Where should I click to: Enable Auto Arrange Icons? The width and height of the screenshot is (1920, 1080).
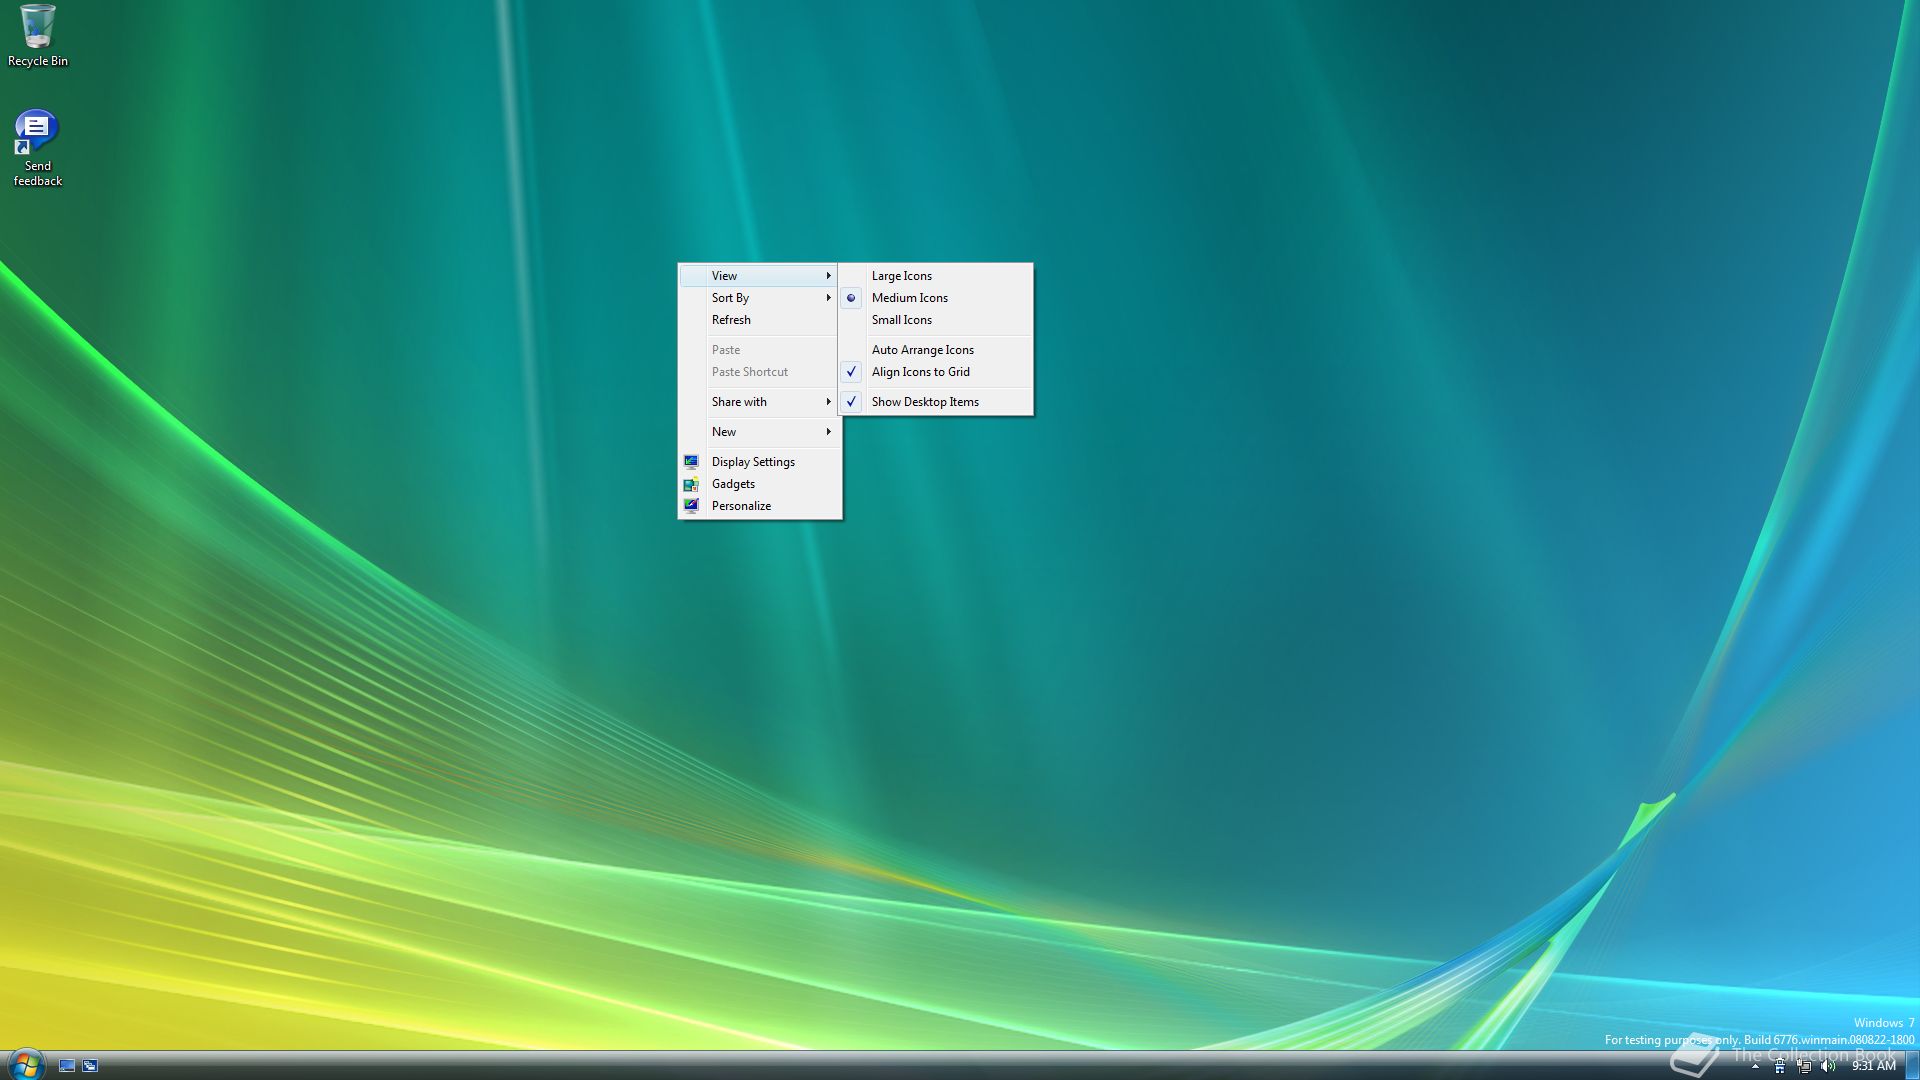pyautogui.click(x=935, y=350)
